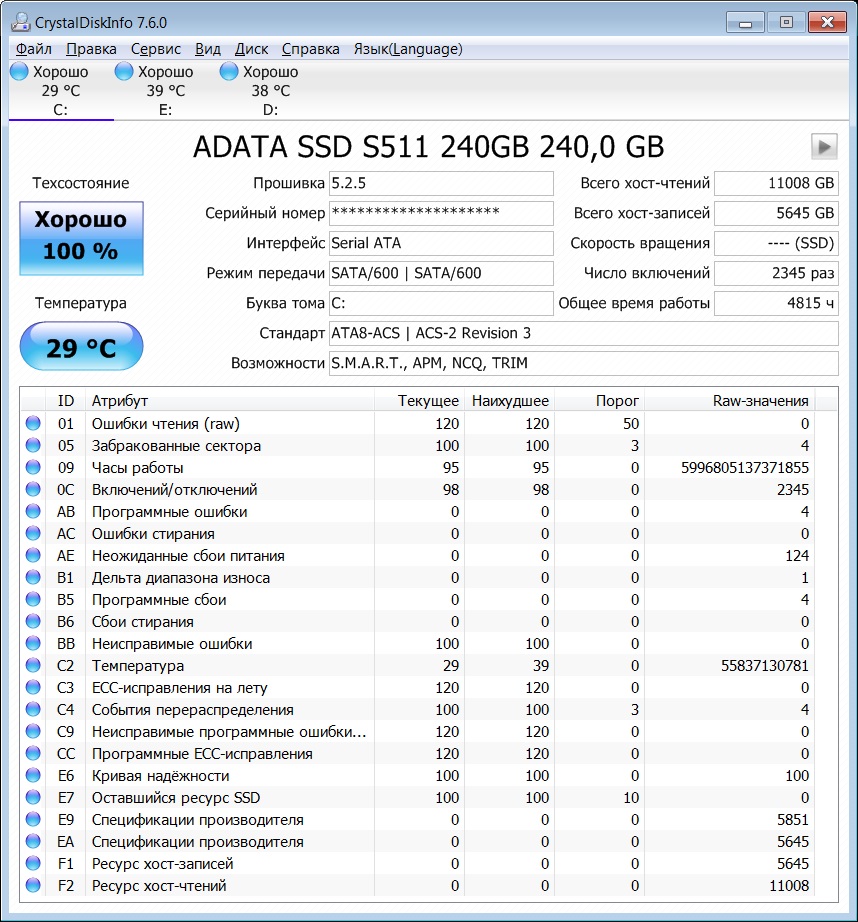Select raw value 55837130781 in Температура row
Screen dimensions: 858x922
point(765,666)
